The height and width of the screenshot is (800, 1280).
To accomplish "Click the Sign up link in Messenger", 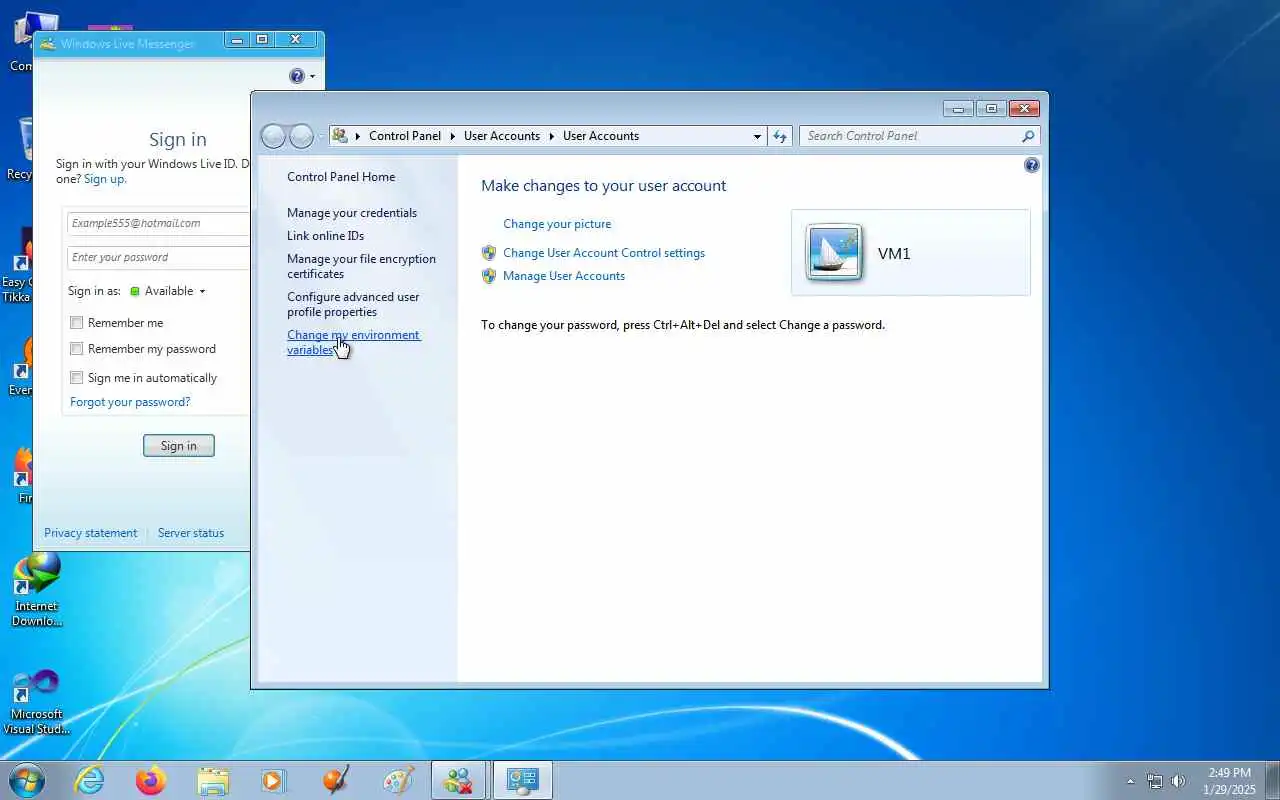I will pyautogui.click(x=105, y=179).
